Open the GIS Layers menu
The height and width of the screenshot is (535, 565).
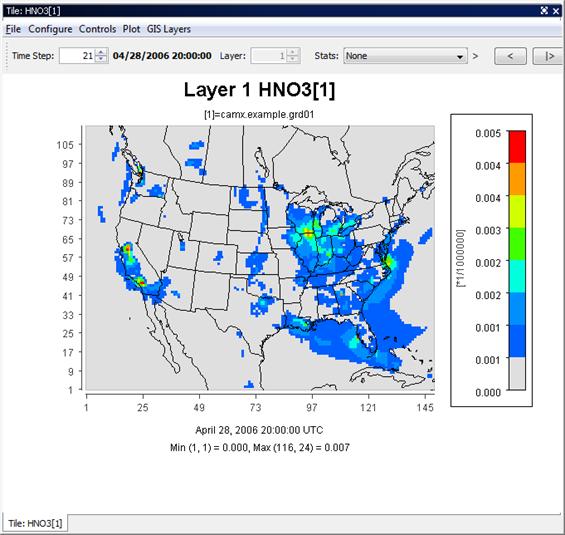click(x=169, y=29)
